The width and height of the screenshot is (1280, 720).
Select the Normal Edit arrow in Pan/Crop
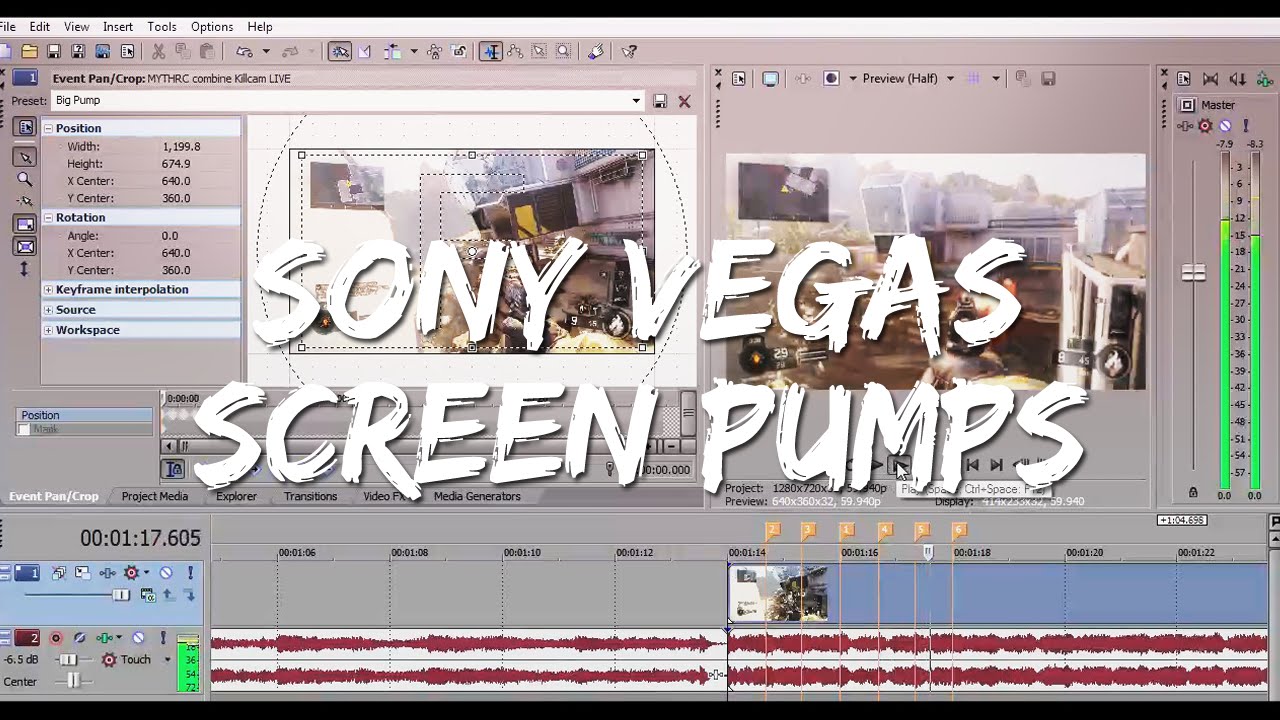(25, 157)
